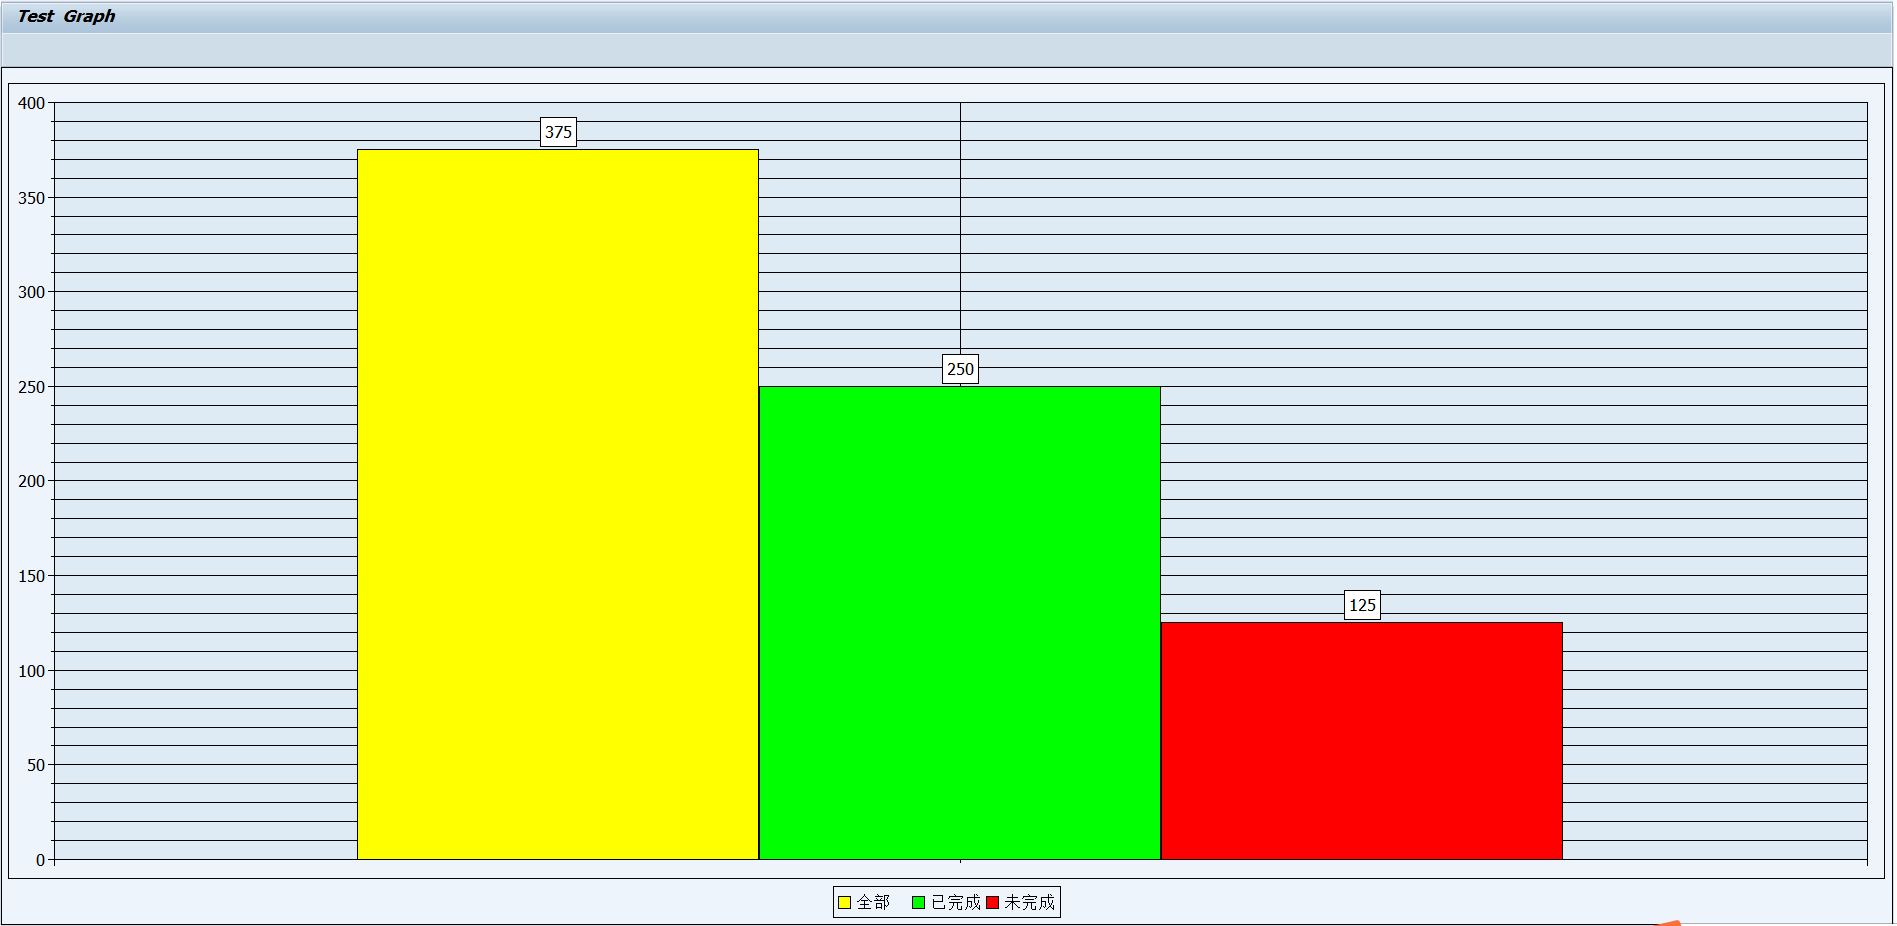The image size is (1897, 926).
Task: Click red legend swatch for 未完成
Action: pos(992,903)
